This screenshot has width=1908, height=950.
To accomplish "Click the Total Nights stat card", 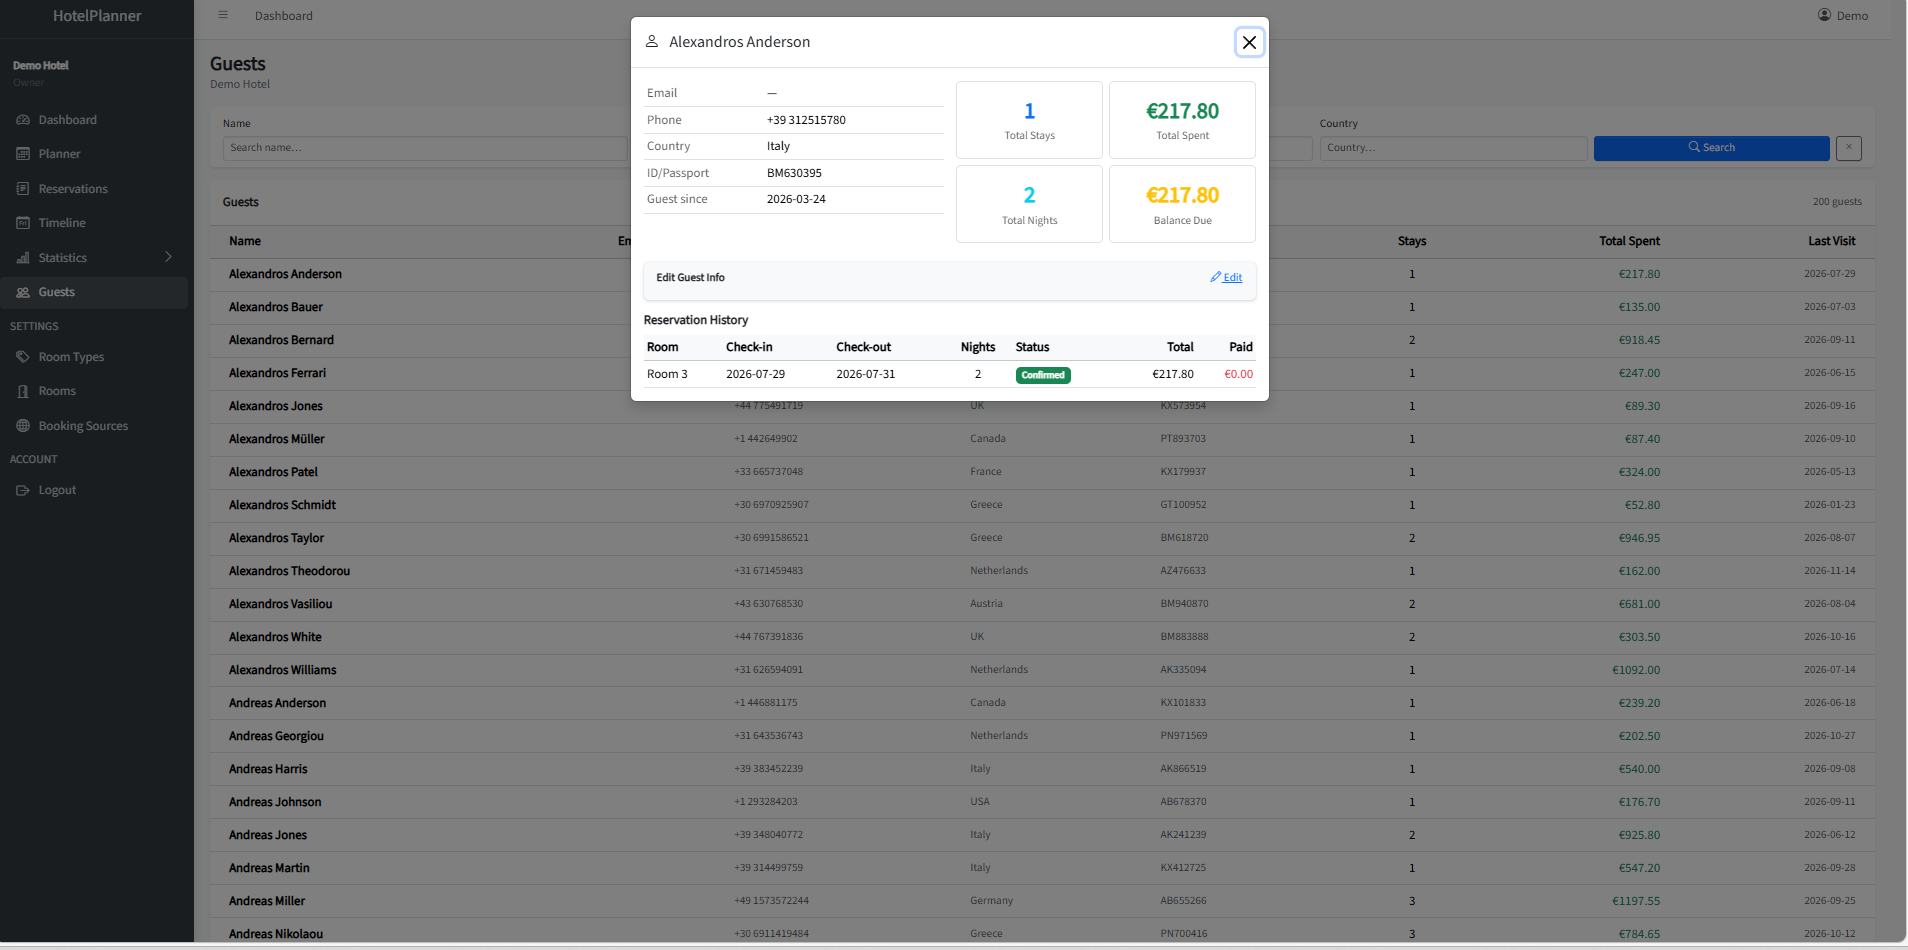I will 1029,204.
